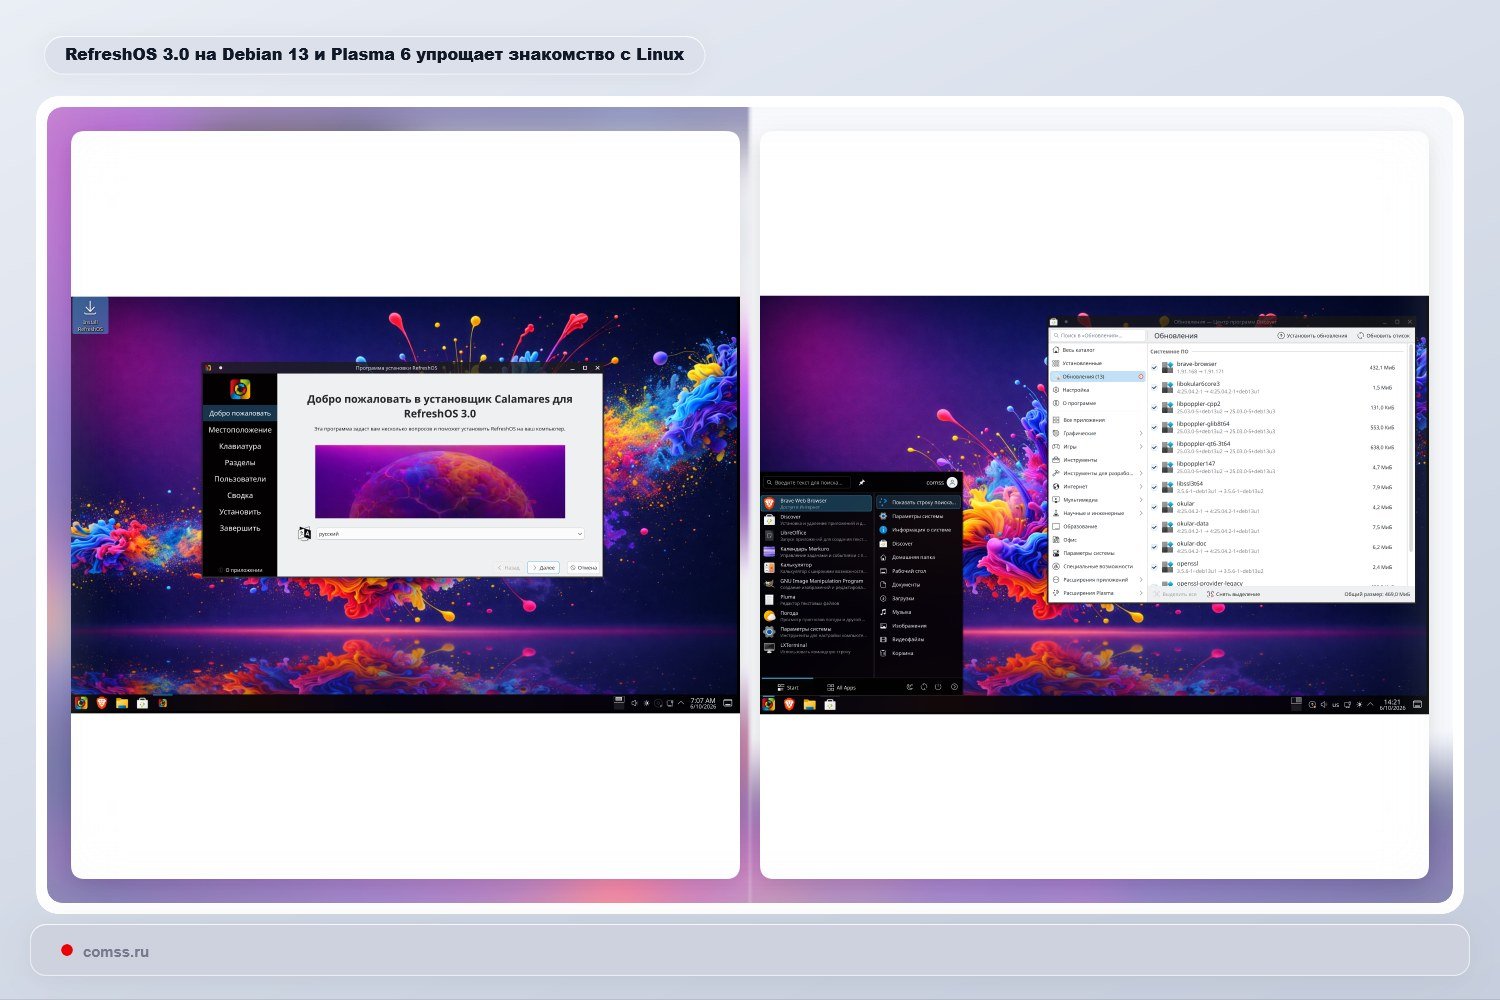Expand the Расширения приложений category
This screenshot has width=1500, height=1000.
1141,580
